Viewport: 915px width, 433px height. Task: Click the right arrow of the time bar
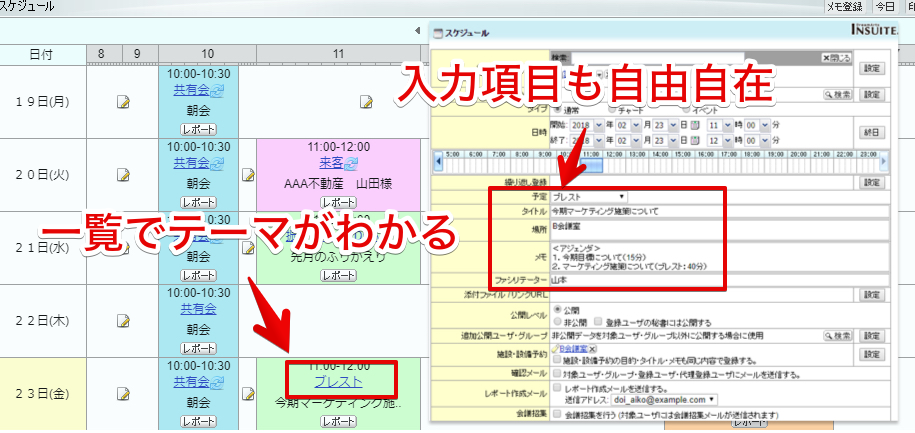click(883, 163)
